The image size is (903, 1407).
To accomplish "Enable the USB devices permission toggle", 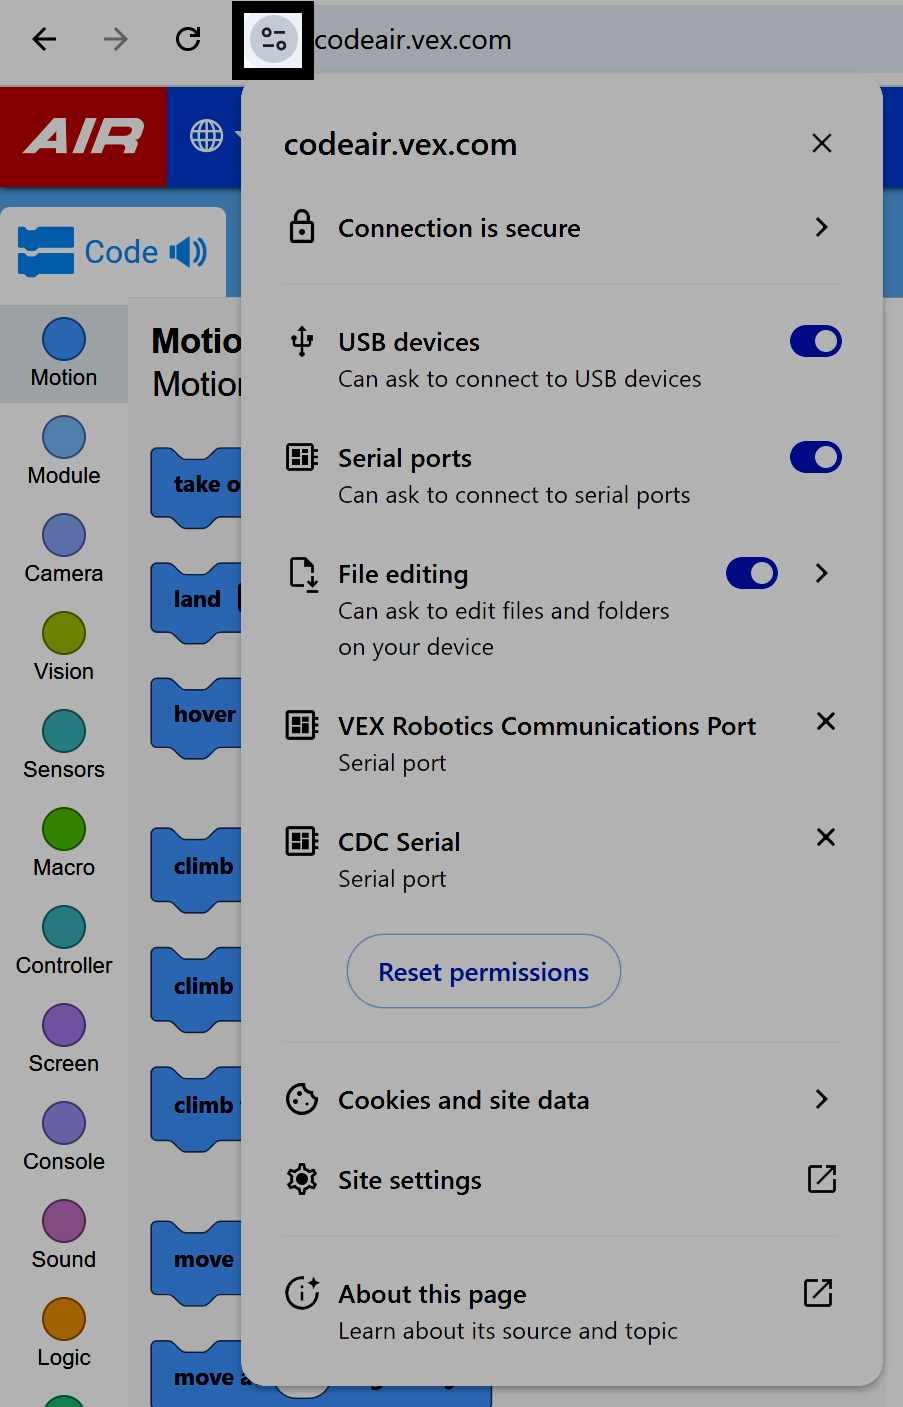I will click(815, 341).
